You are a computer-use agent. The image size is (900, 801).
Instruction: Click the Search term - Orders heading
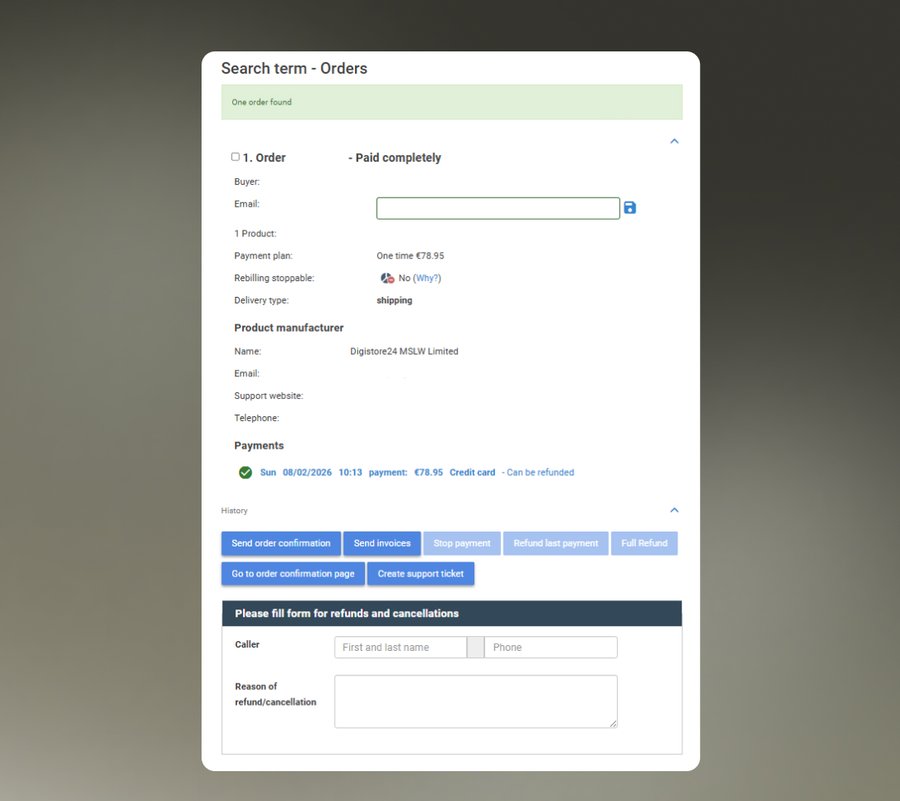pyautogui.click(x=294, y=68)
